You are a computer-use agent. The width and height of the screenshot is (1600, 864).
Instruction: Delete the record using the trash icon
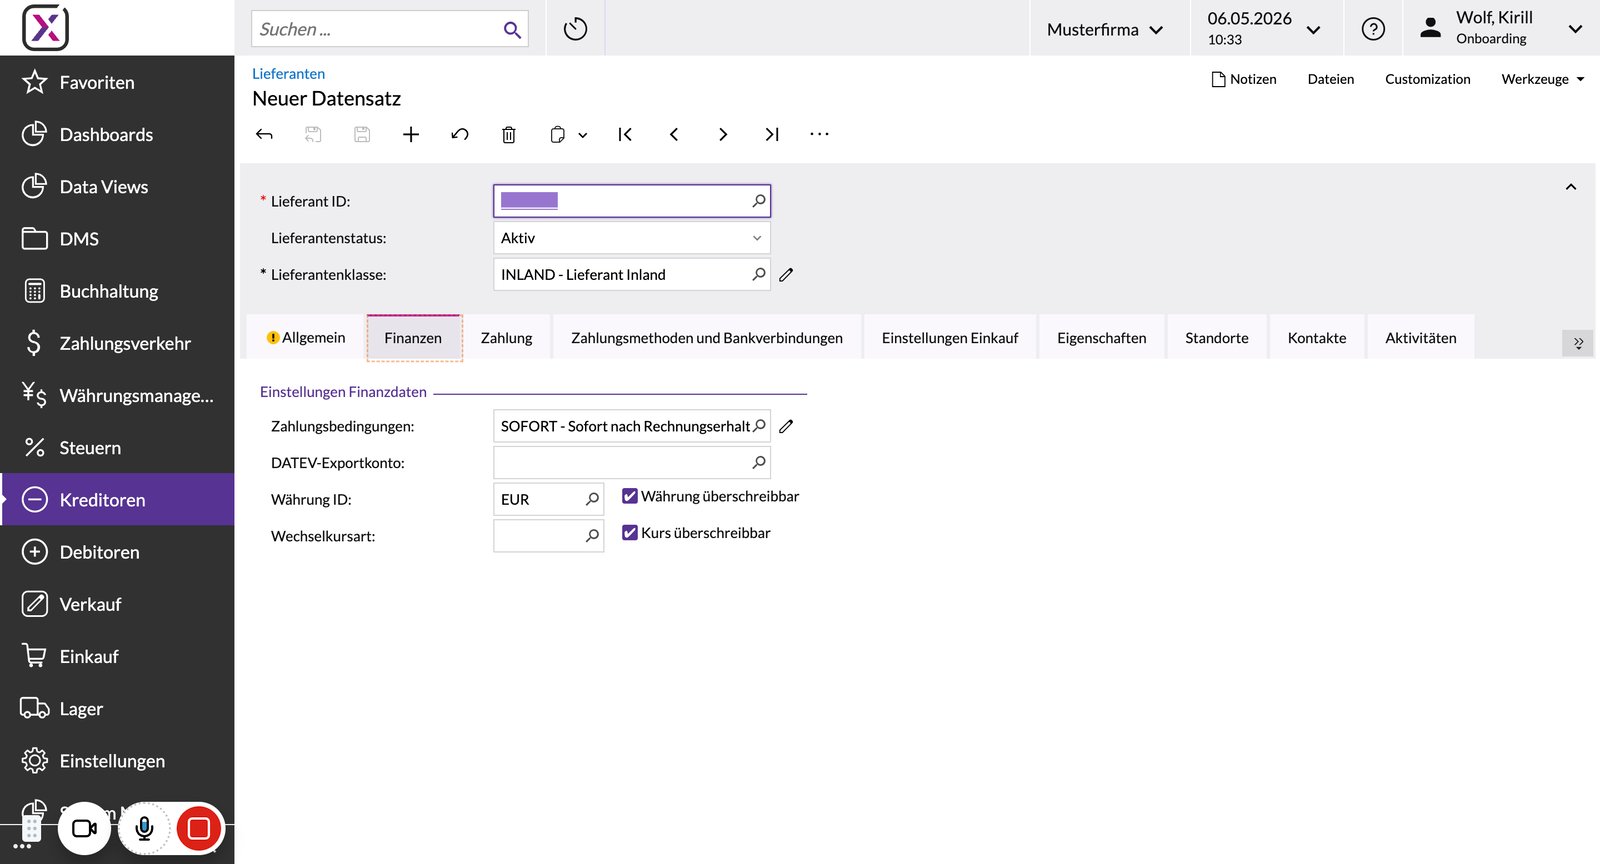(509, 134)
